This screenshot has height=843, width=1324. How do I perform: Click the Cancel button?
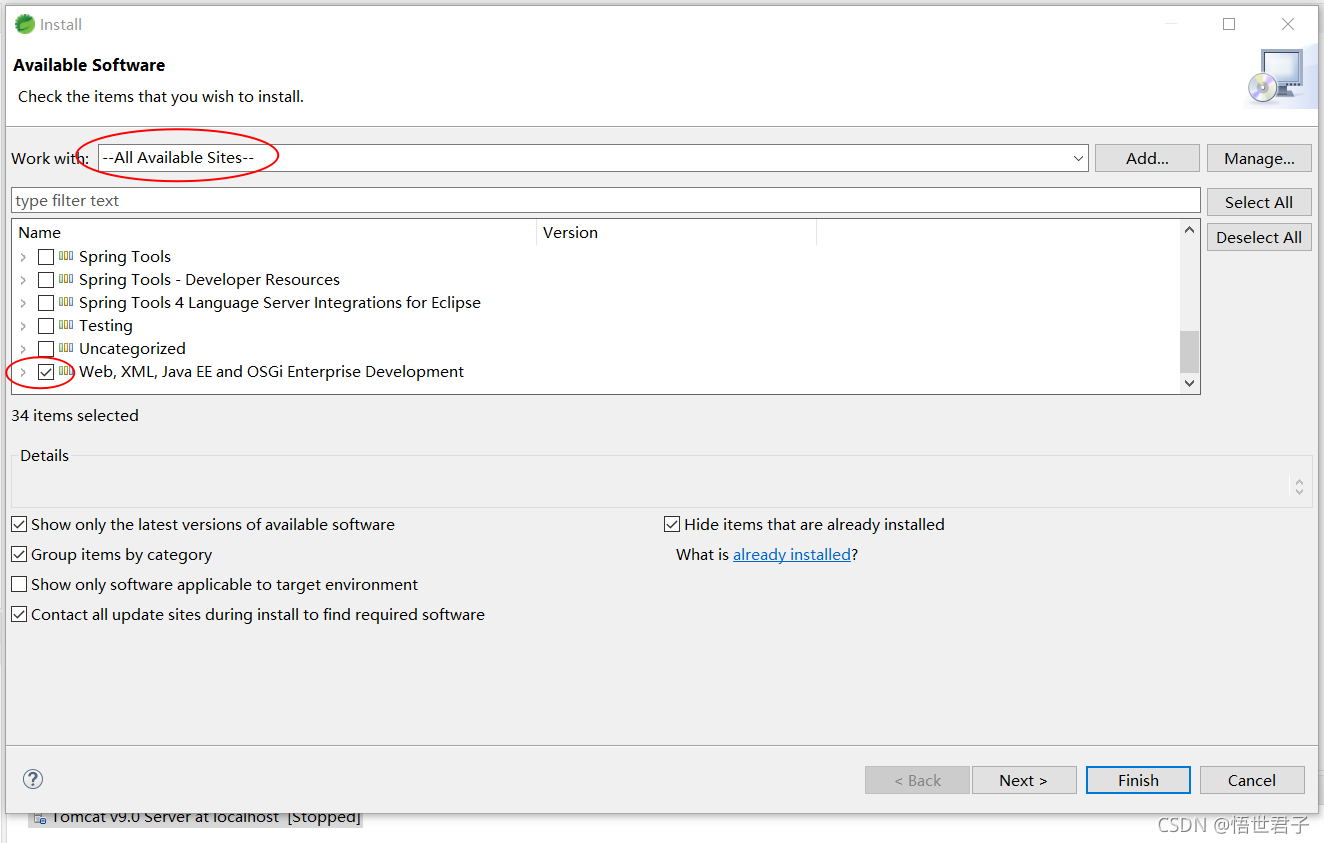1252,780
